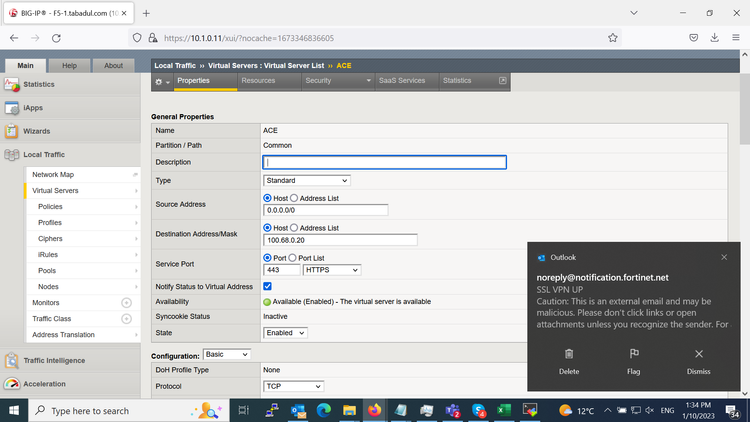This screenshot has height=422, width=750.
Task: Click the Description text field
Action: (x=384, y=162)
